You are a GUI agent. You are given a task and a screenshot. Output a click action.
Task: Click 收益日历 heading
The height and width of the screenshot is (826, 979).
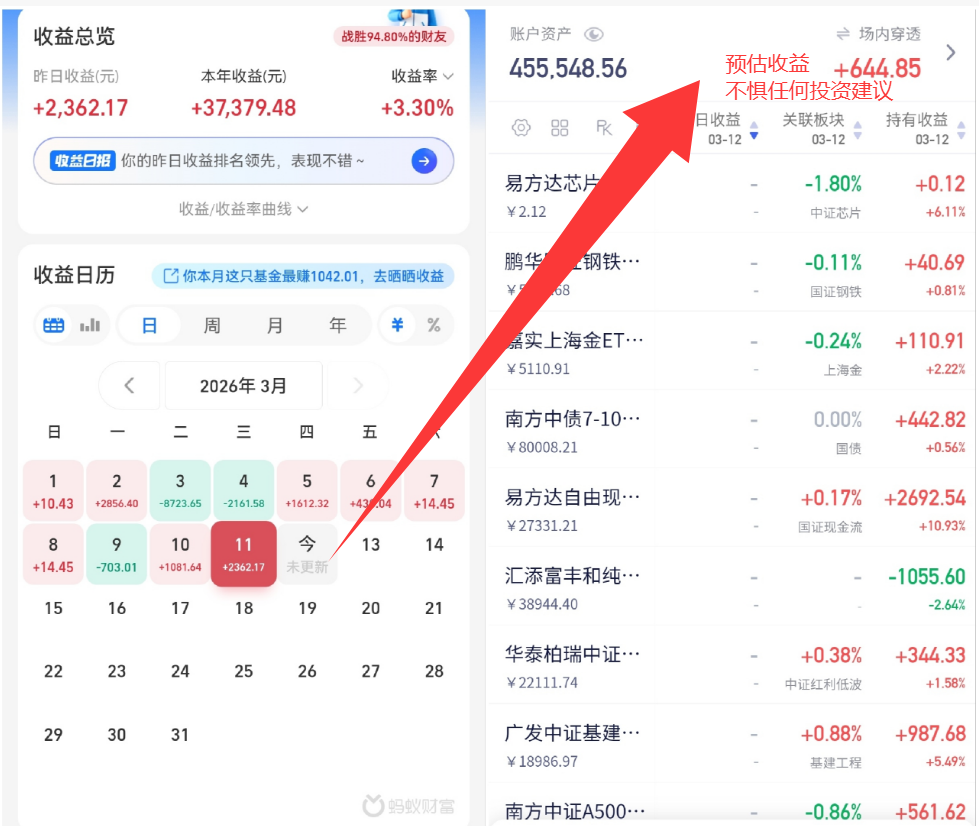tap(74, 275)
